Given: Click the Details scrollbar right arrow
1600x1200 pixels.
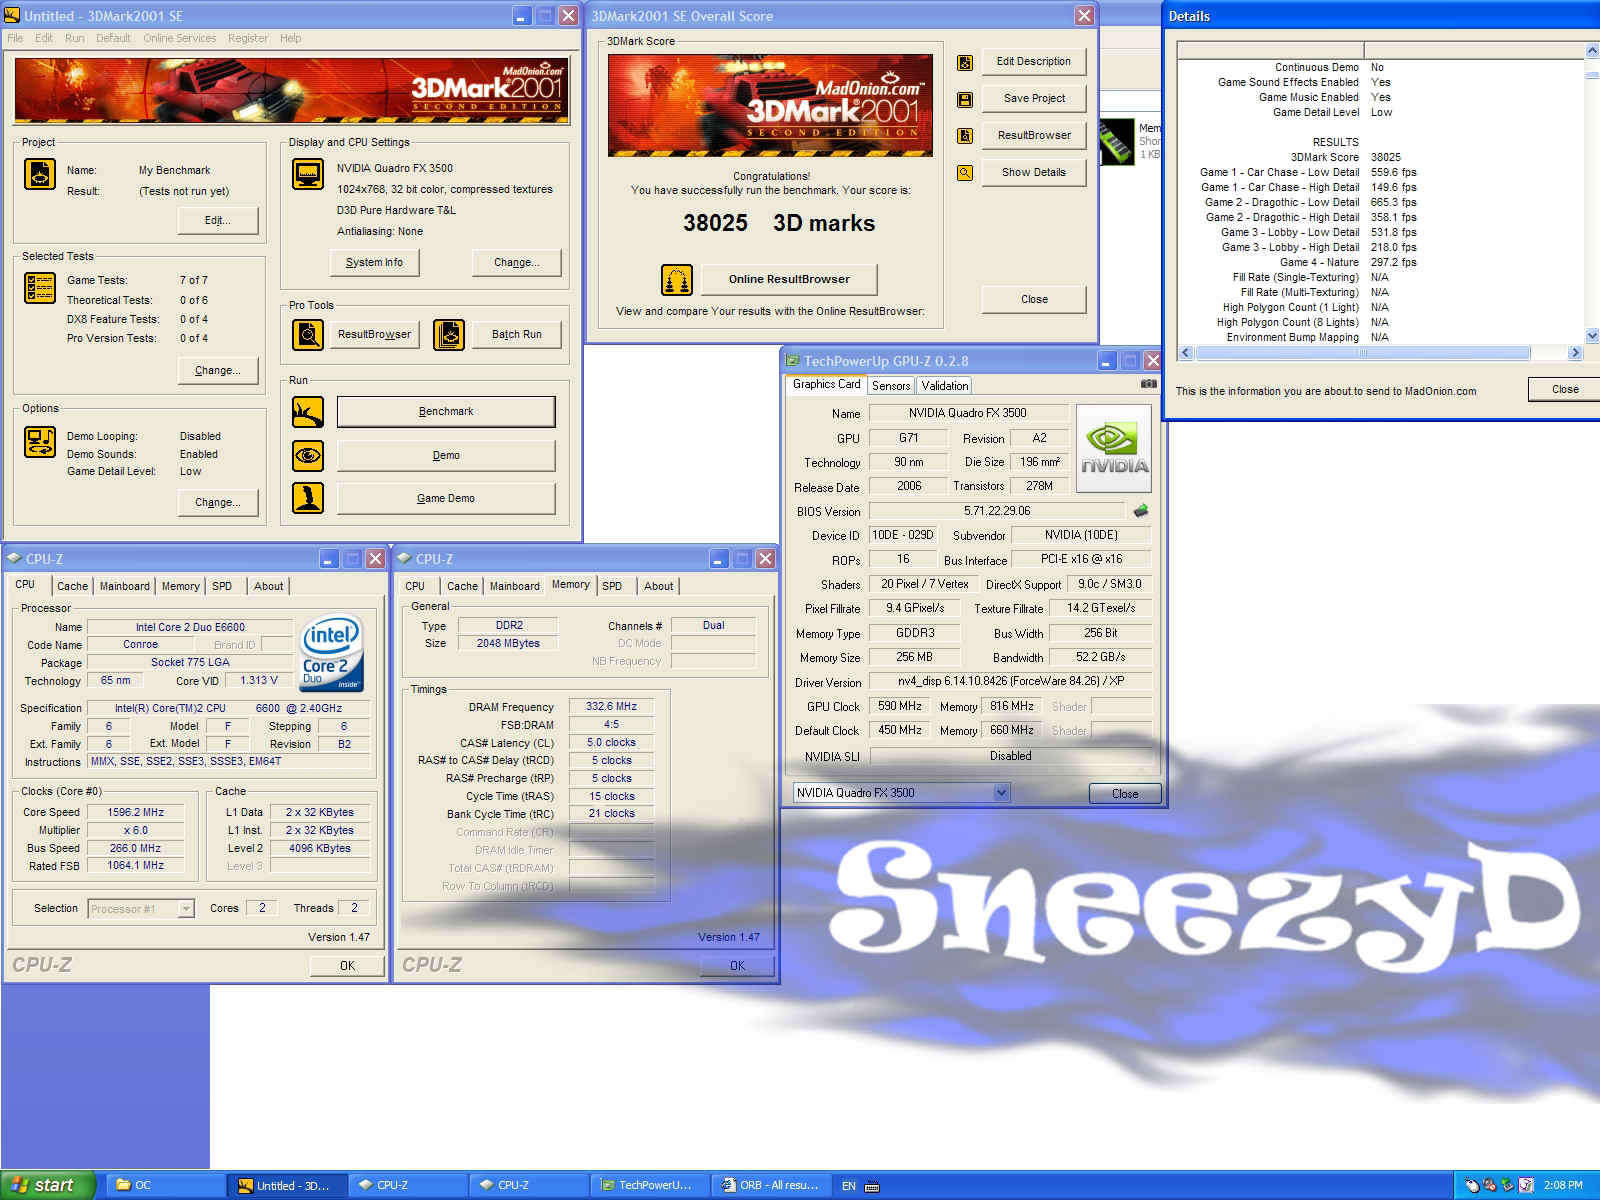Looking at the screenshot, I should (x=1575, y=353).
